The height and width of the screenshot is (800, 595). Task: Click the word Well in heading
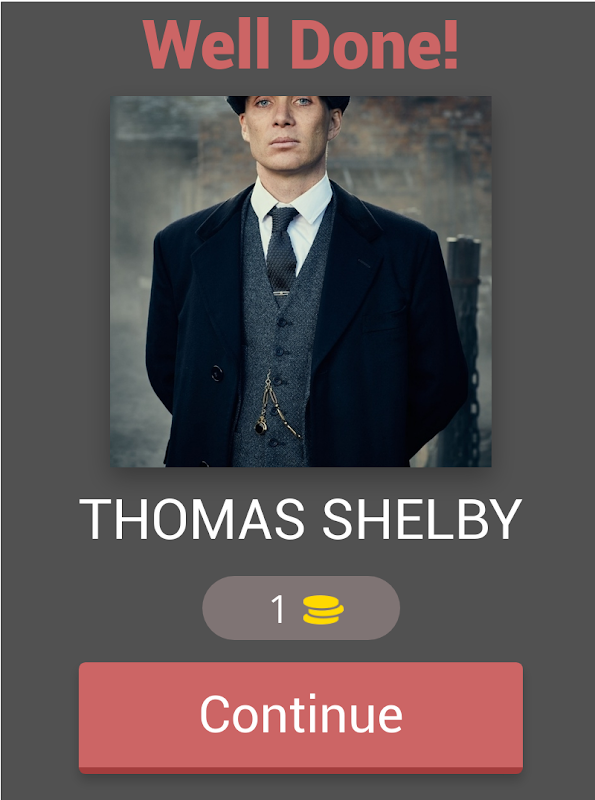coord(206,45)
